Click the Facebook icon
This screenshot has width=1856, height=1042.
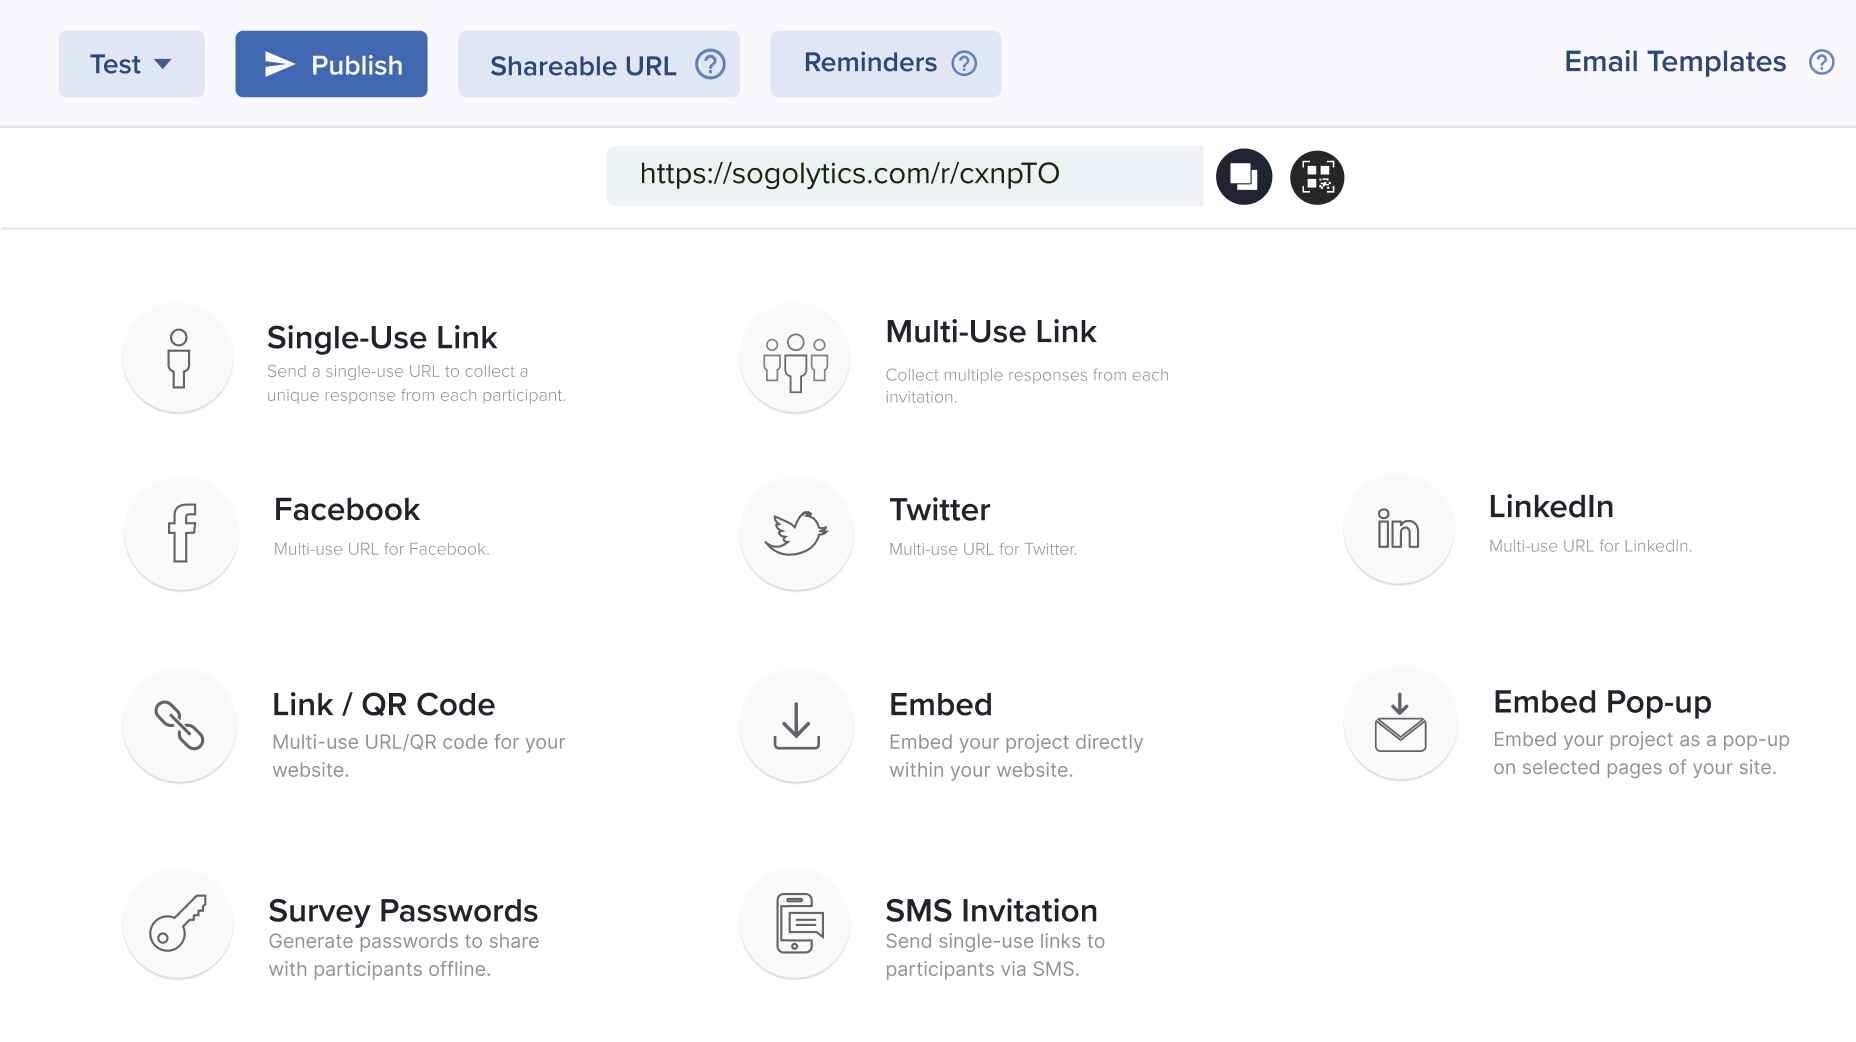click(181, 533)
